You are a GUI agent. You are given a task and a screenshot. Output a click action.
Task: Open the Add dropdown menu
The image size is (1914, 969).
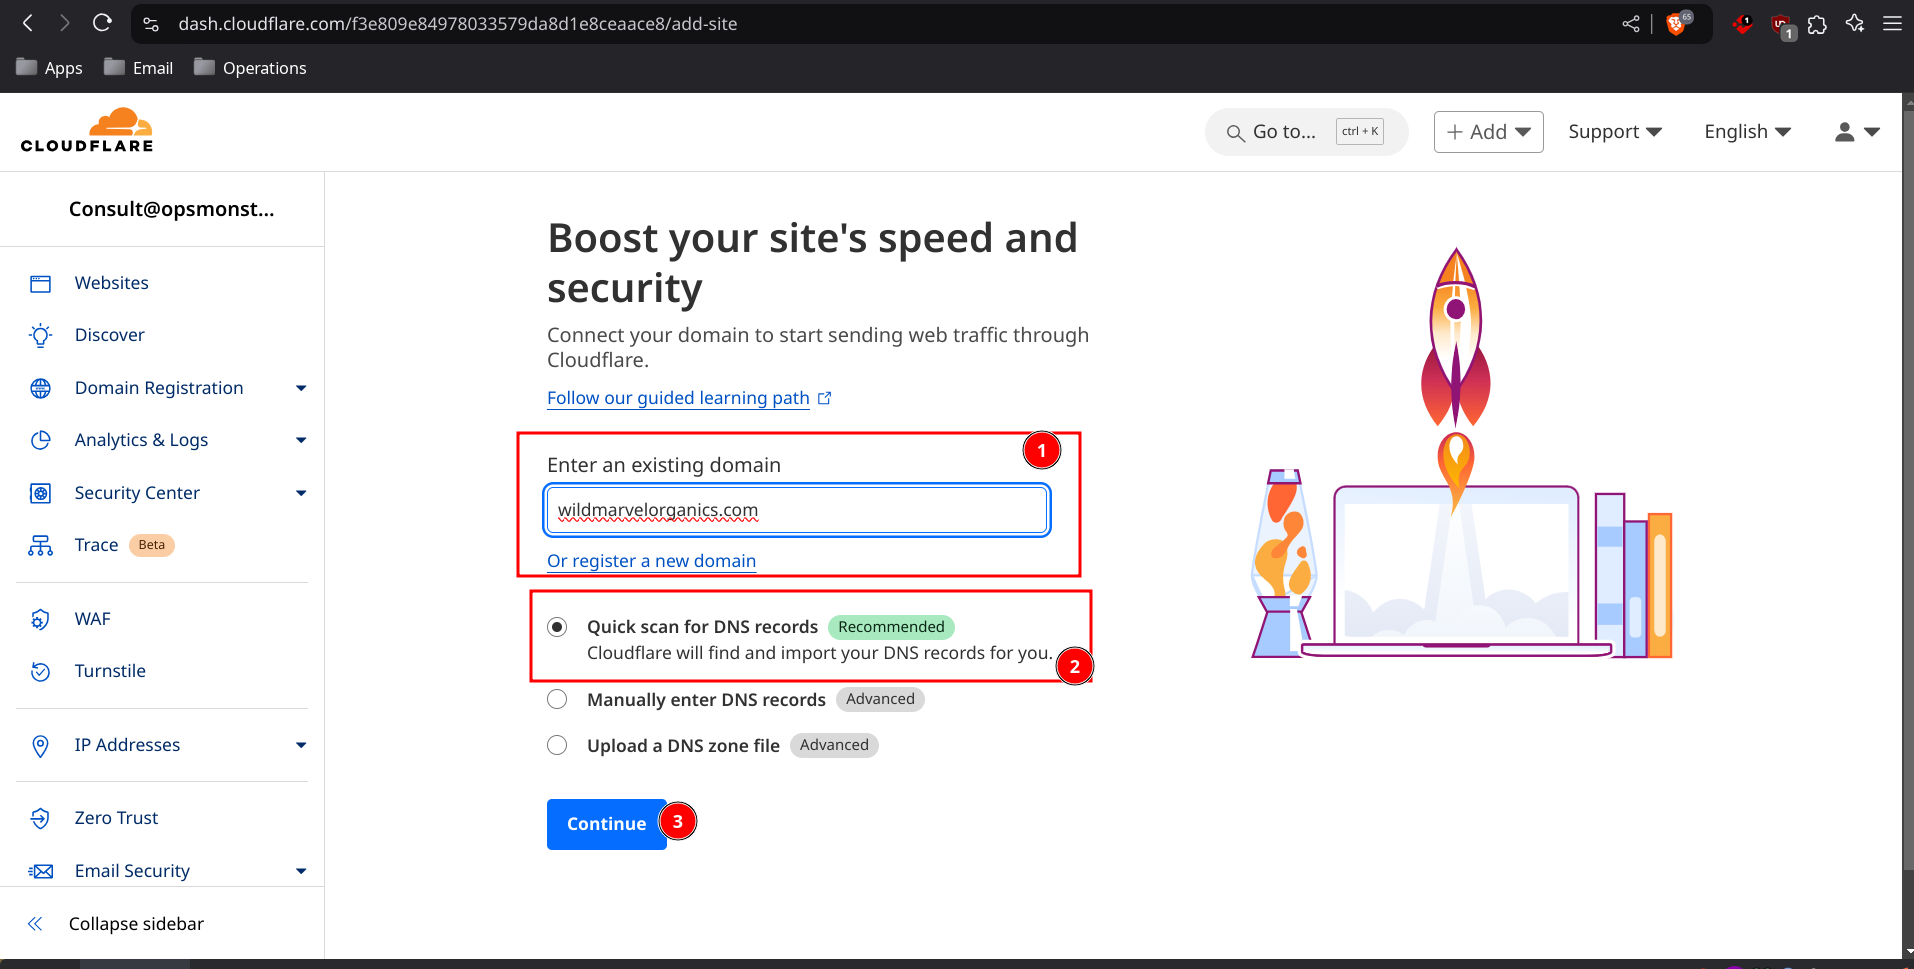[x=1488, y=132]
